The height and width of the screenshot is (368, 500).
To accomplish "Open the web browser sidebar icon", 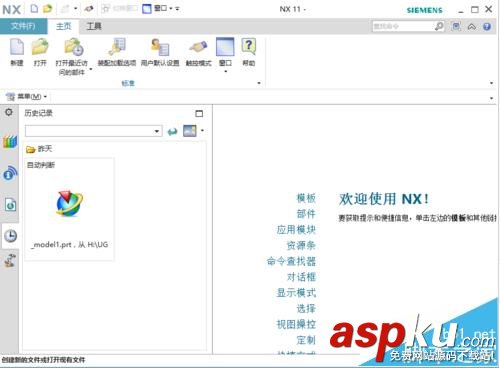I will [10, 204].
